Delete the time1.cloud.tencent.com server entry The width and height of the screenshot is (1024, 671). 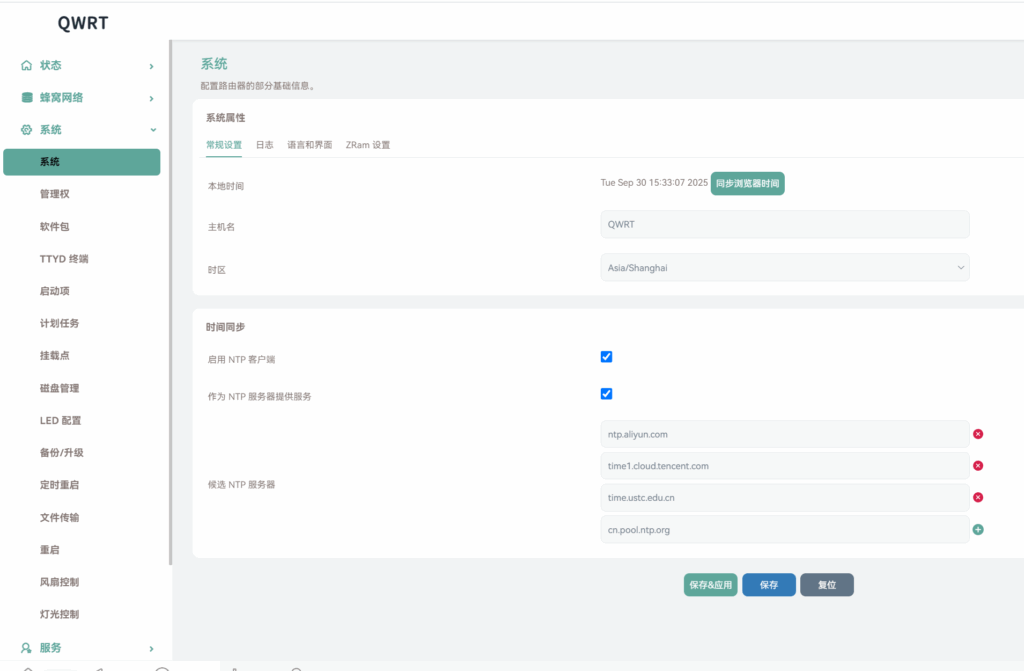click(978, 466)
